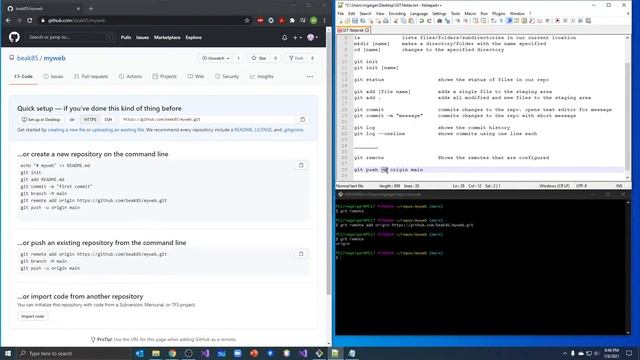Click the Chrome address bar
This screenshot has height=360, width=640.
143,20
